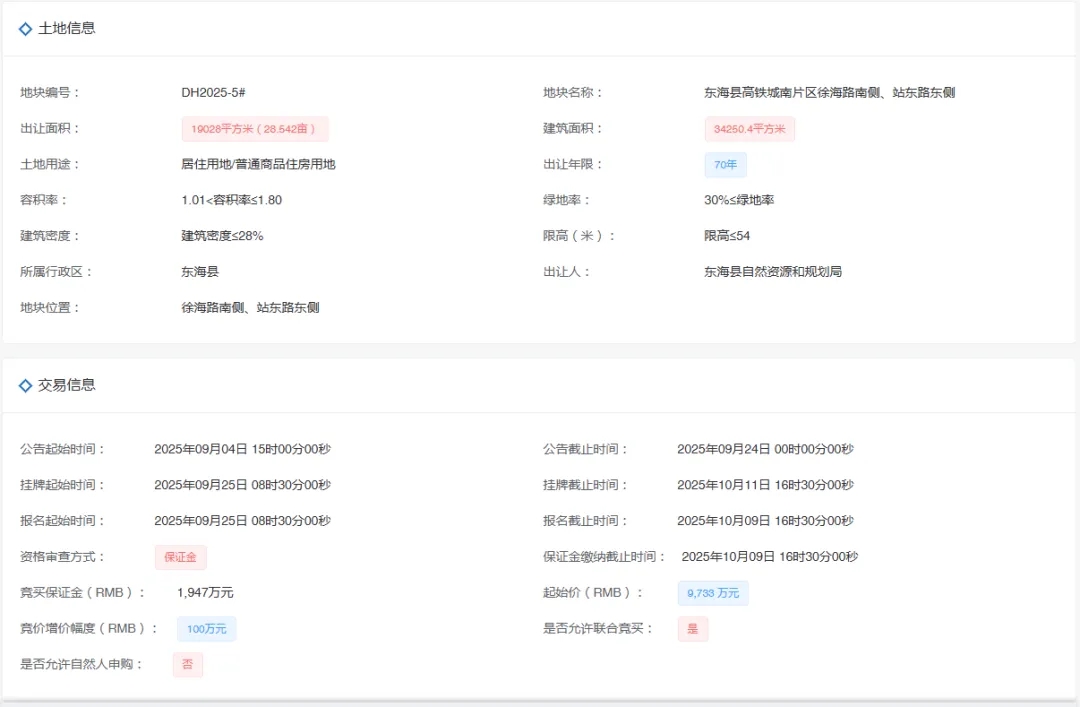
Task: Click the 100万元 bid increment tag
Action: (206, 629)
